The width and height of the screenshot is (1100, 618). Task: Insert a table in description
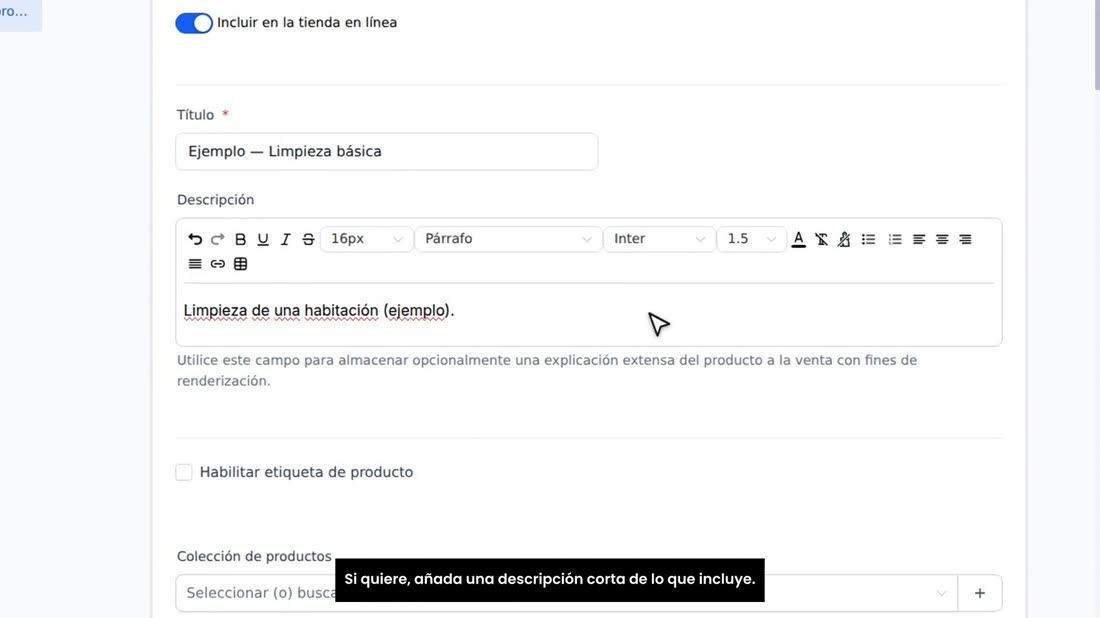point(241,264)
